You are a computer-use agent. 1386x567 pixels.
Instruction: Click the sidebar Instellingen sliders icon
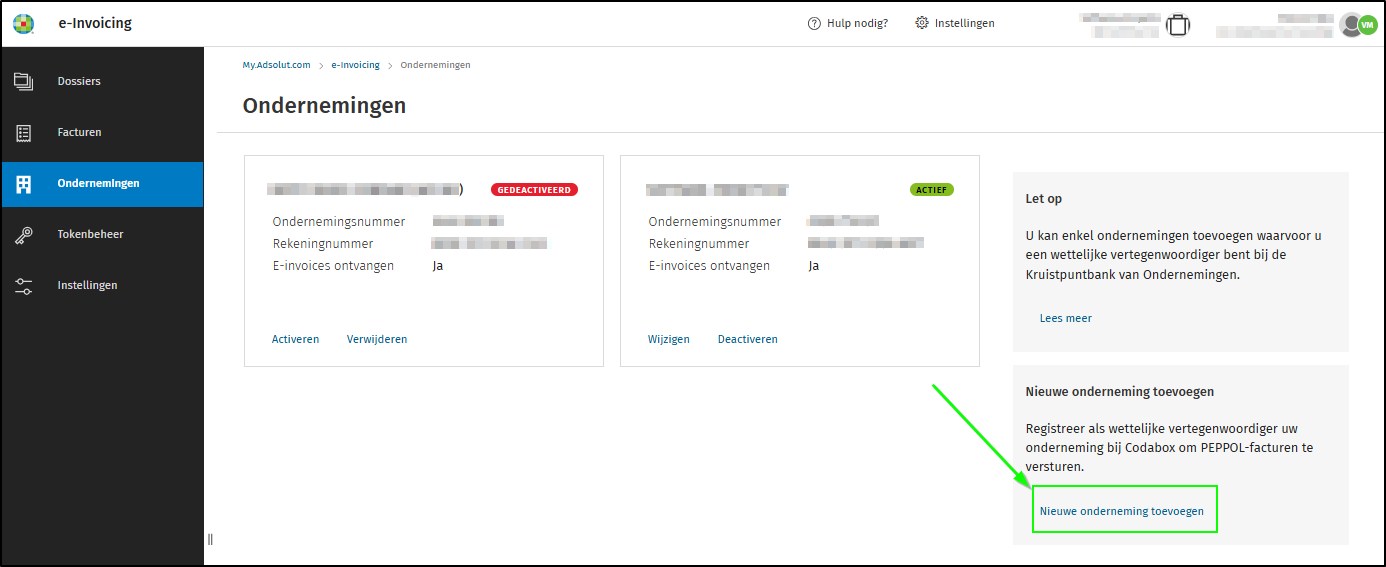[24, 286]
